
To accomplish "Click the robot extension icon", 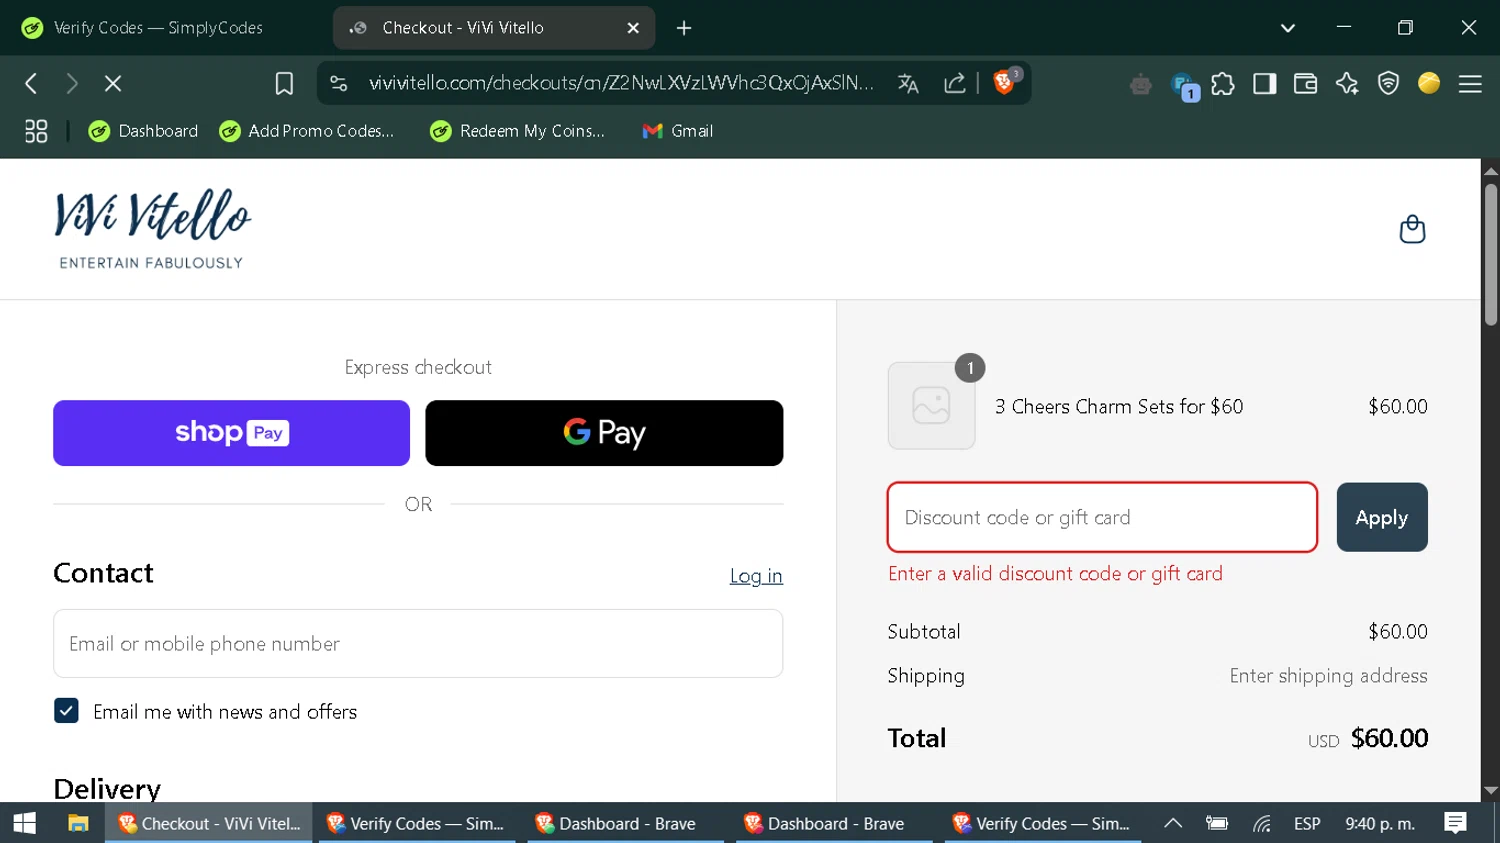I will 1140,85.
